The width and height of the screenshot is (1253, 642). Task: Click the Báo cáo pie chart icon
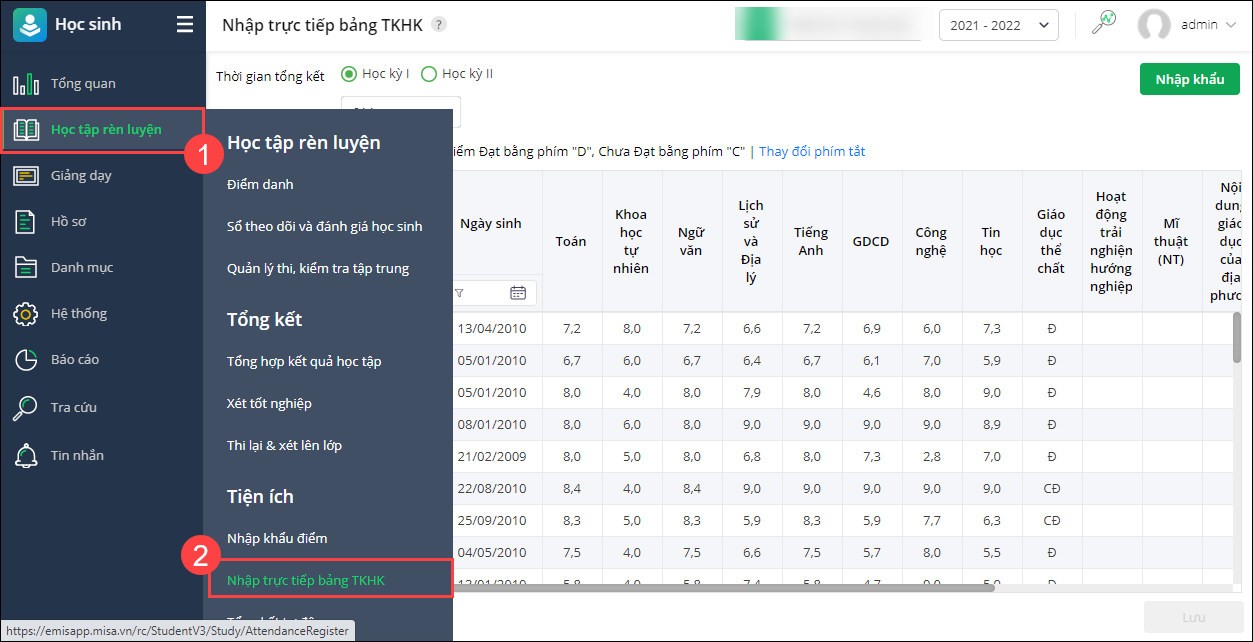coord(26,360)
